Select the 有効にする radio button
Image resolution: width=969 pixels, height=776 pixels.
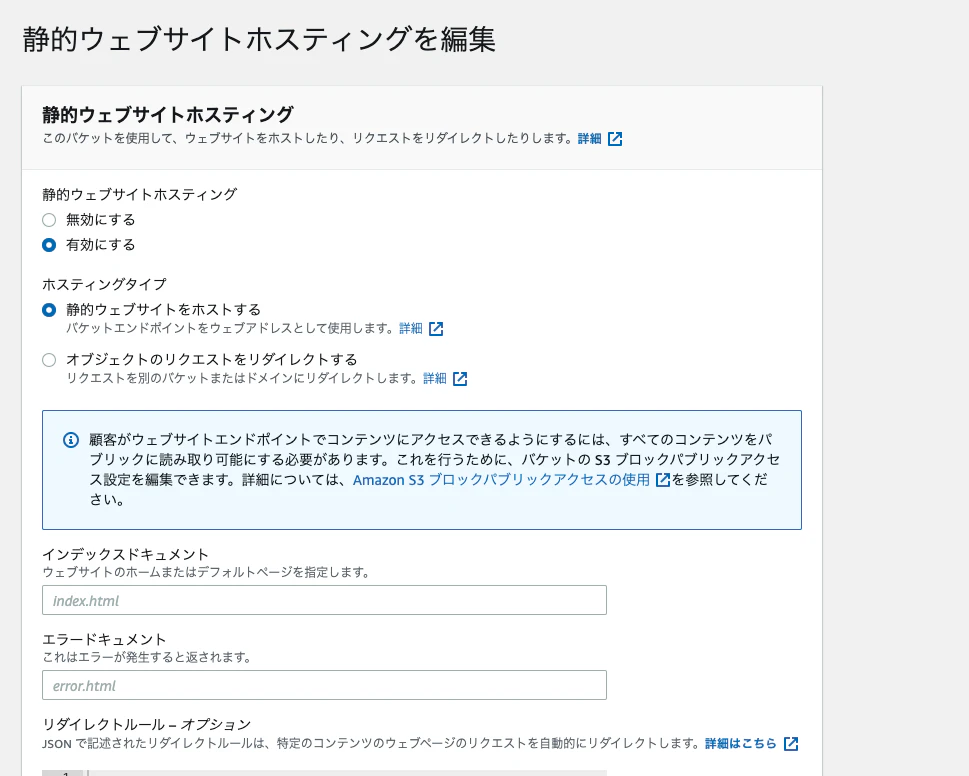pos(49,245)
